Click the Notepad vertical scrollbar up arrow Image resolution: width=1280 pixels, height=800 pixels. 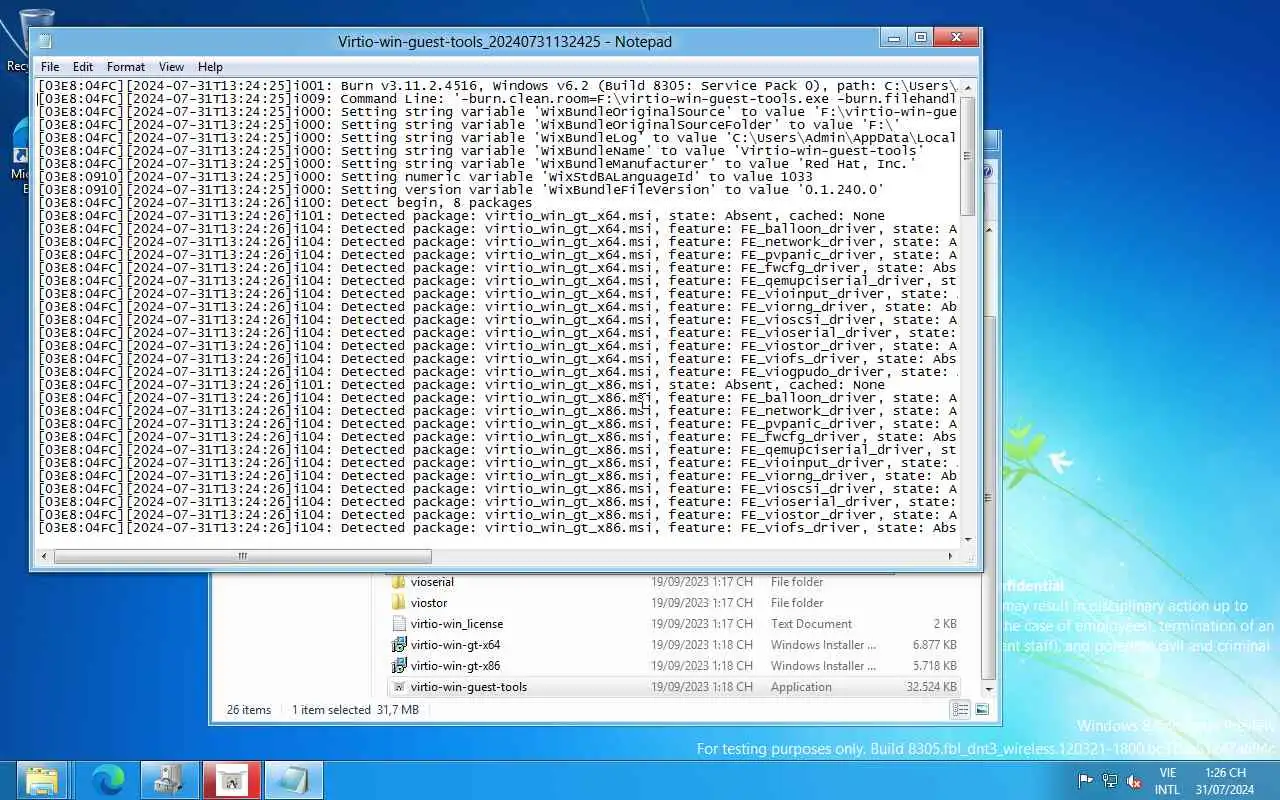pos(967,88)
